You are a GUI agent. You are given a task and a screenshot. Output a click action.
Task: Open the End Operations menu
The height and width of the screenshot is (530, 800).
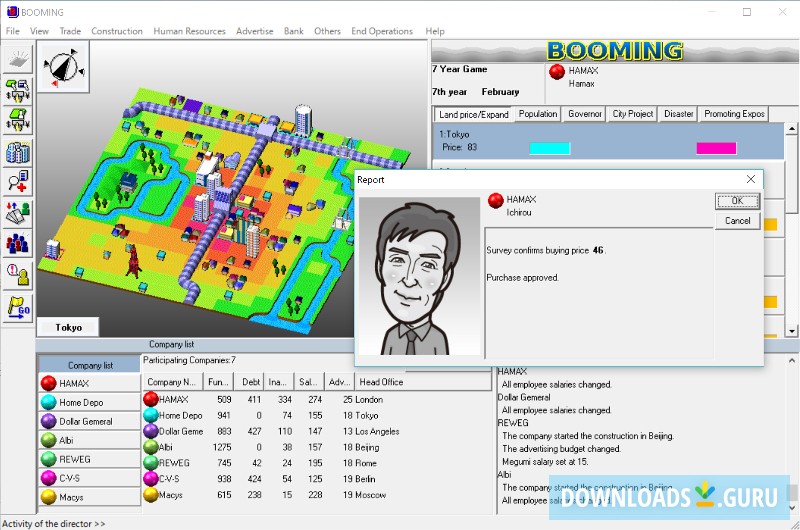pyautogui.click(x=382, y=31)
